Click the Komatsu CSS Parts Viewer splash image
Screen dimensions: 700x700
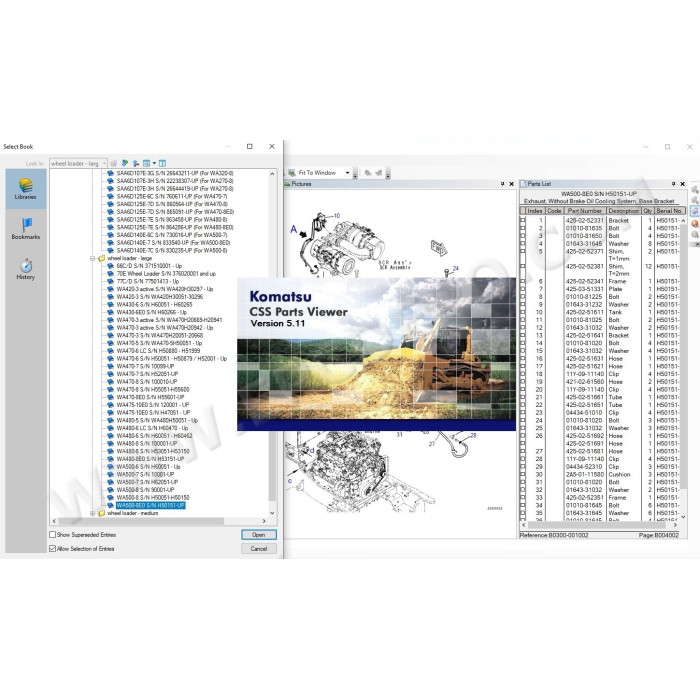tap(376, 354)
